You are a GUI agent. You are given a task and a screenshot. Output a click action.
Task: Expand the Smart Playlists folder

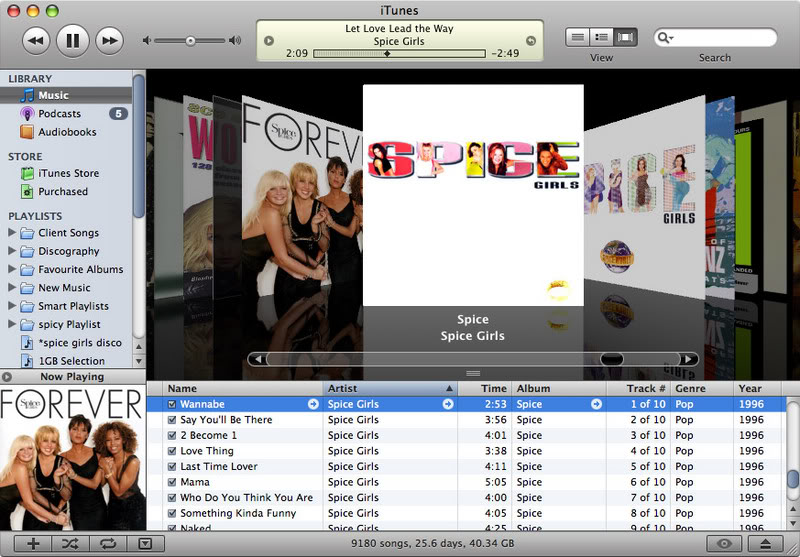coord(12,306)
